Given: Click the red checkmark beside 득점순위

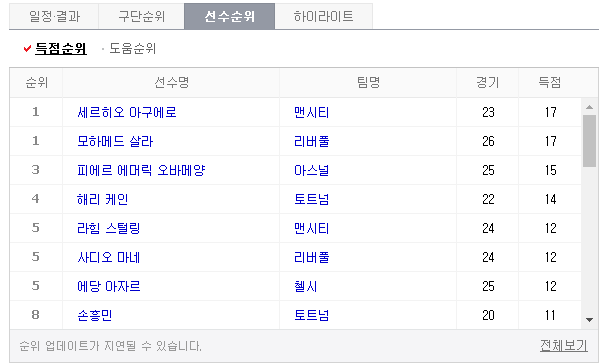Looking at the screenshot, I should pos(27,49).
